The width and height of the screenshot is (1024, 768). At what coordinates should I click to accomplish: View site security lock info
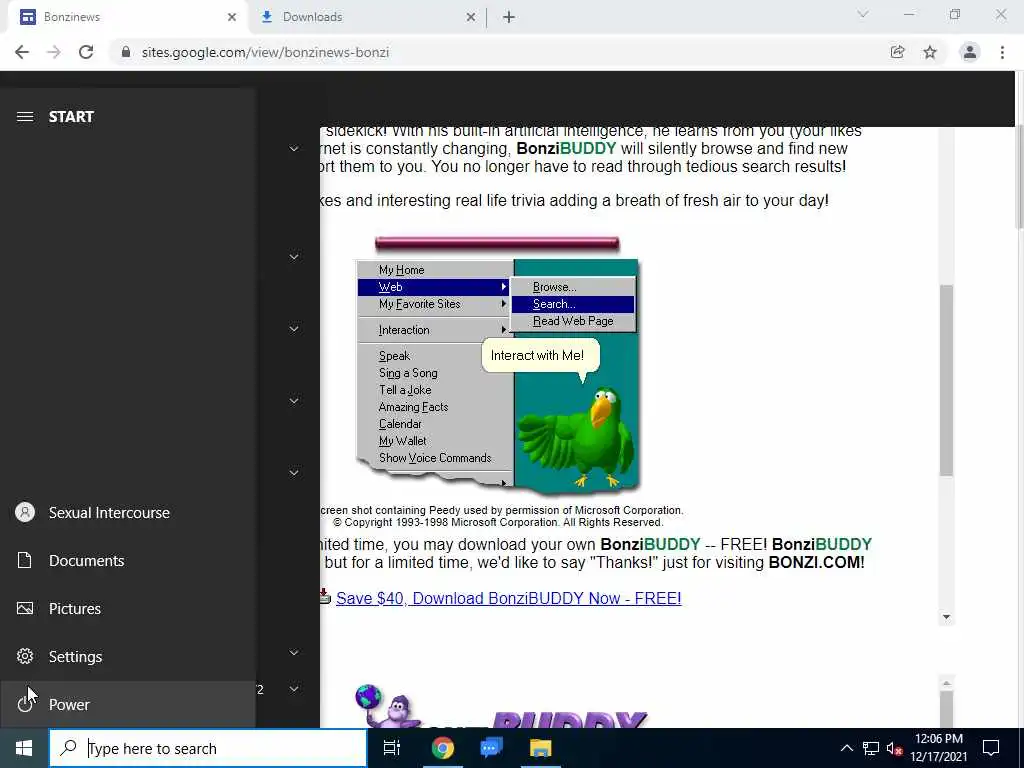(x=126, y=52)
